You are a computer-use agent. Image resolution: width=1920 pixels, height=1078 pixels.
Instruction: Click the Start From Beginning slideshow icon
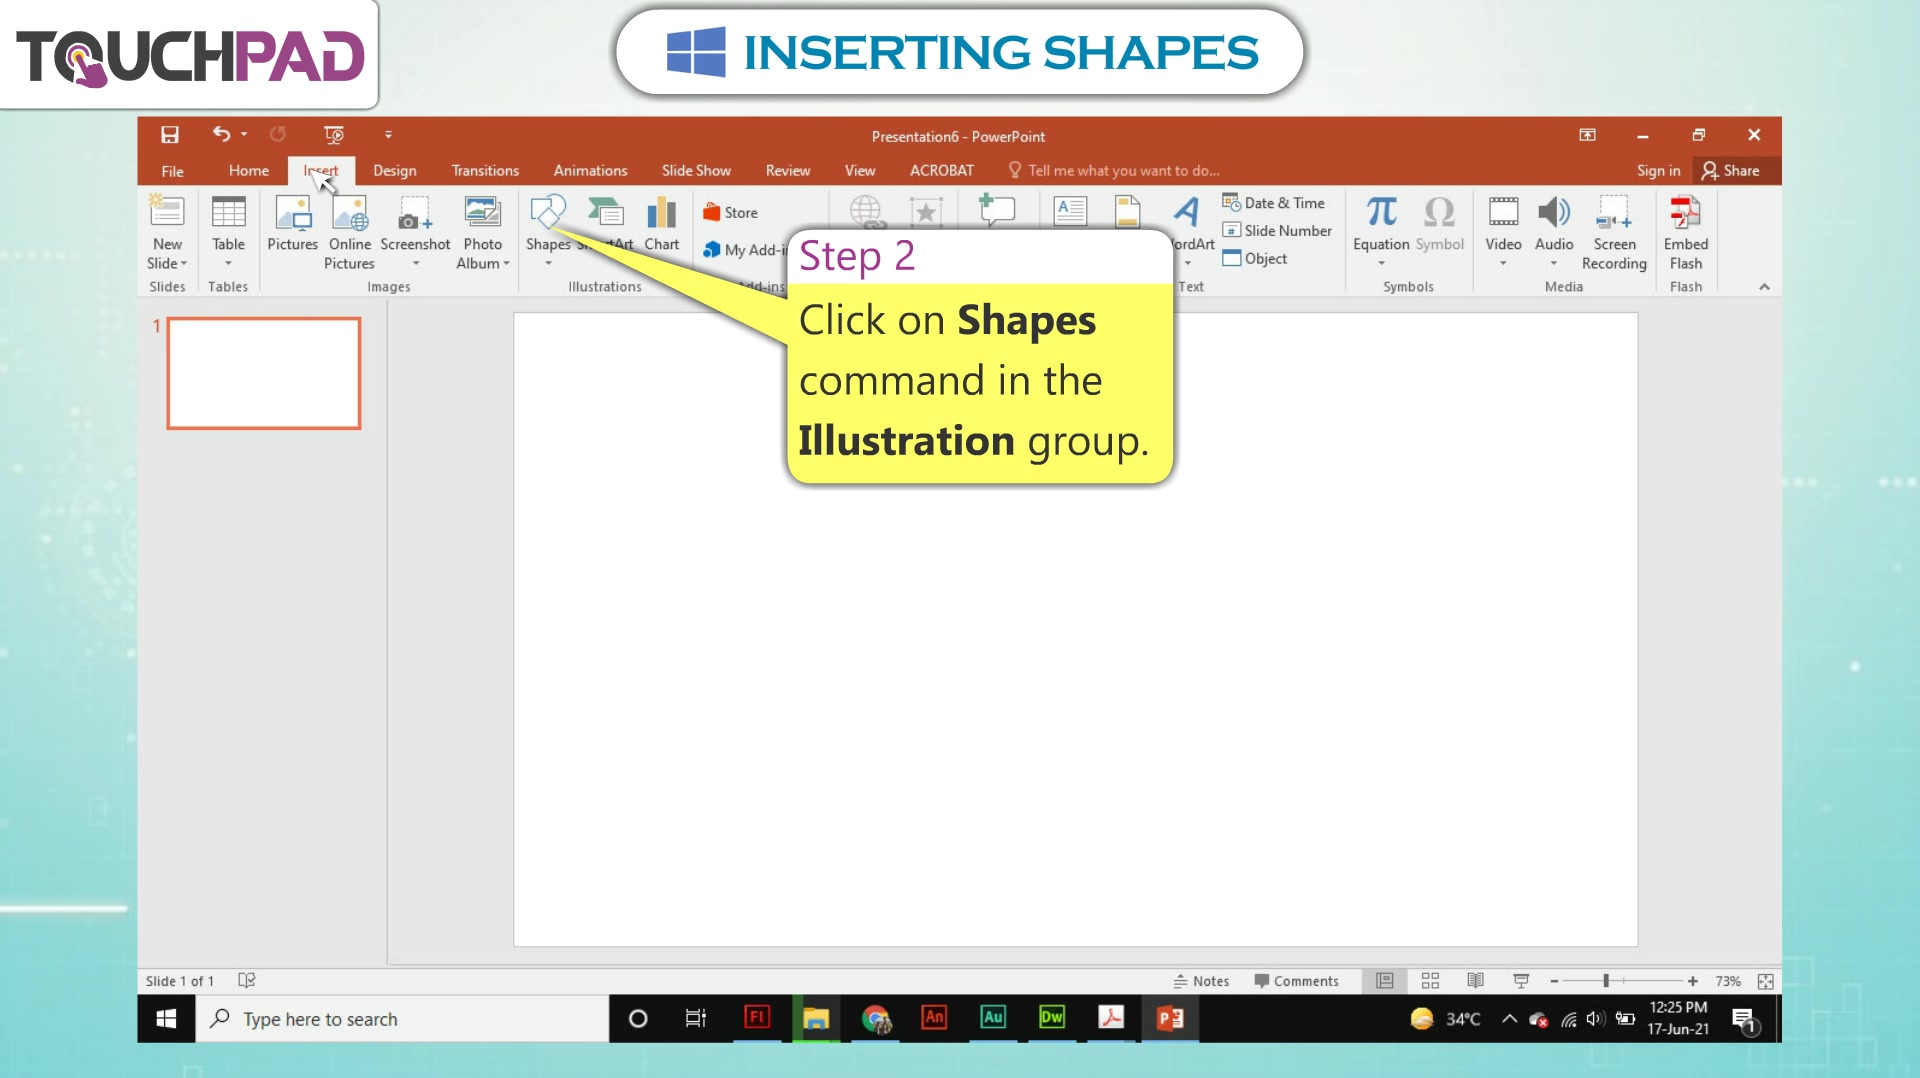click(334, 135)
